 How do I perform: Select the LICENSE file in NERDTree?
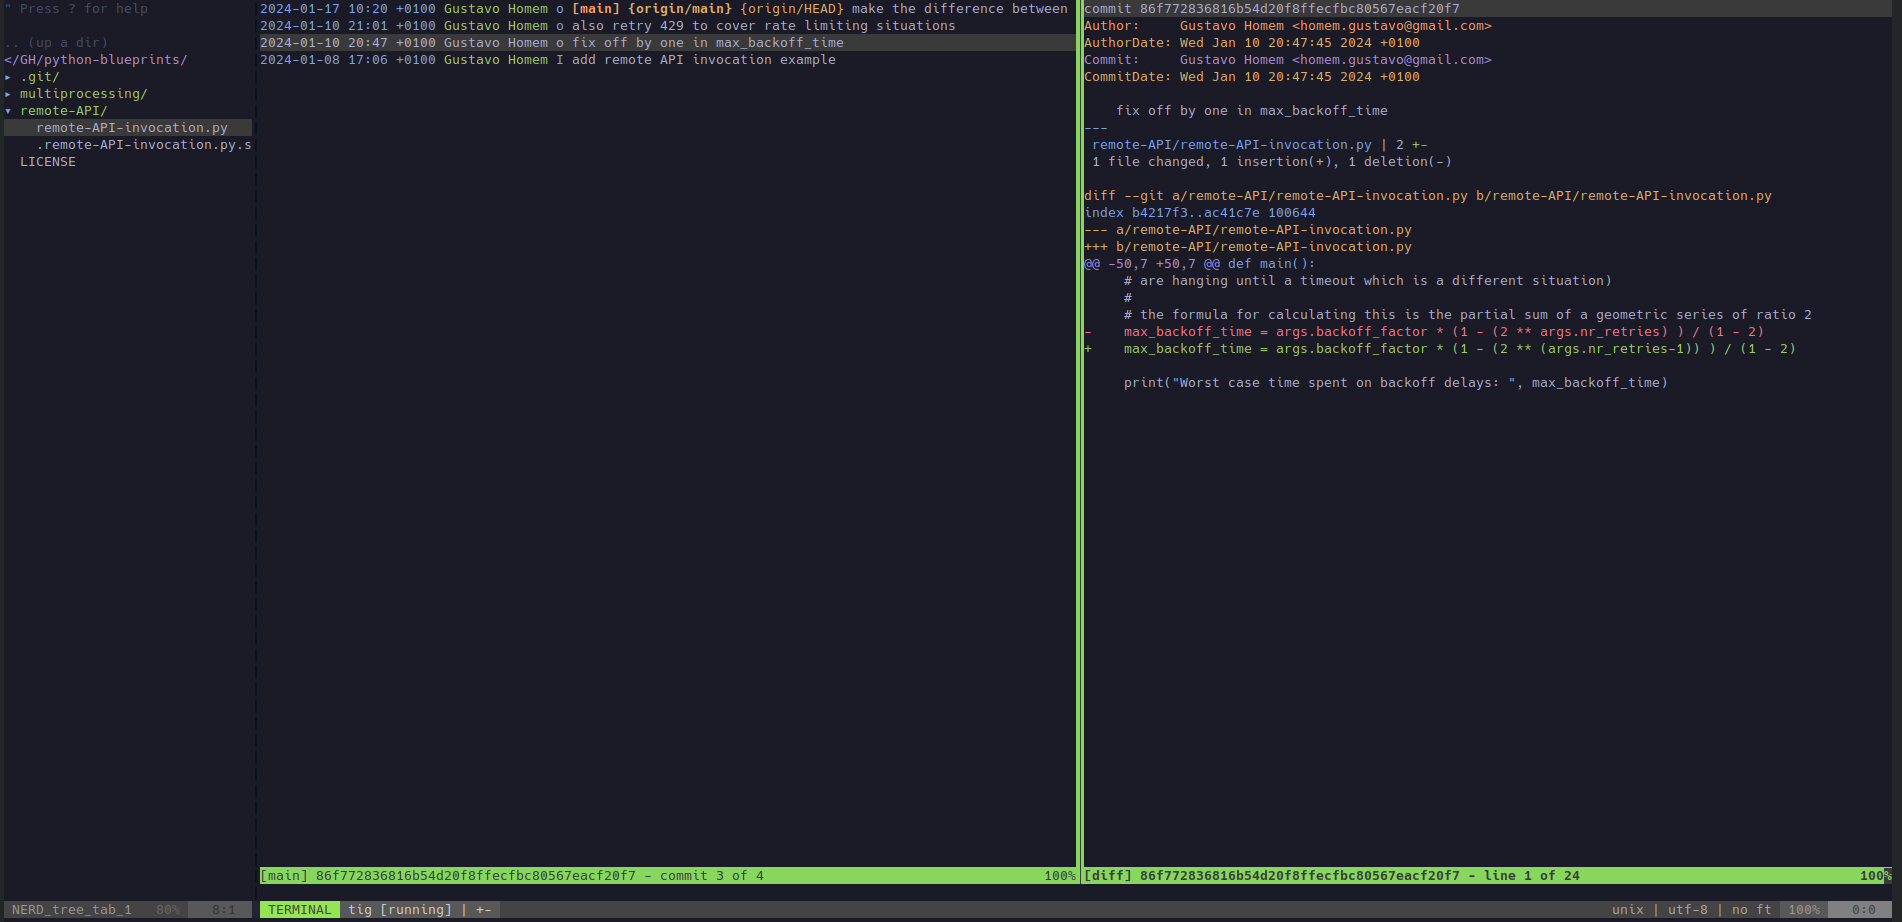47,162
